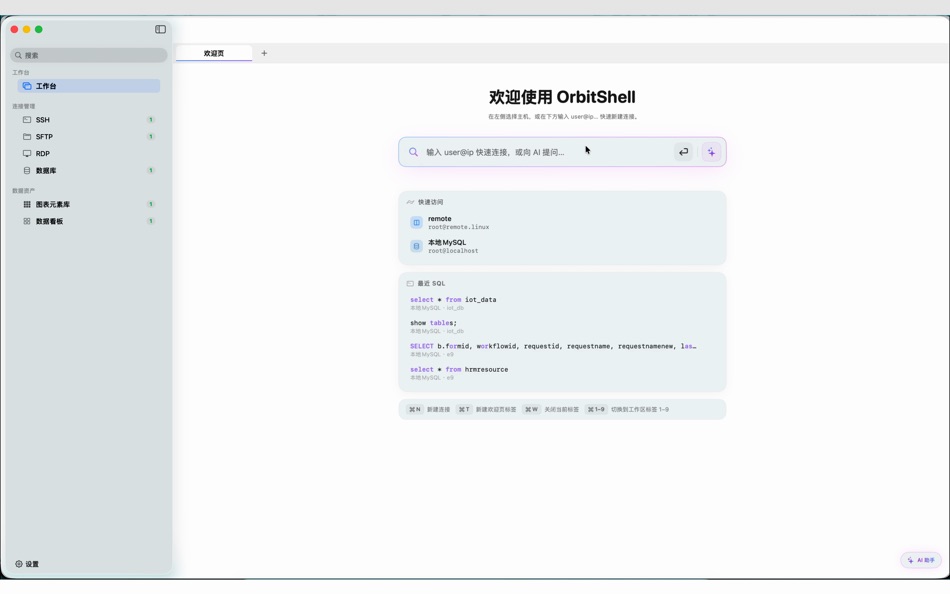Click the AI sparkle button
This screenshot has width=950, height=594.
711,152
